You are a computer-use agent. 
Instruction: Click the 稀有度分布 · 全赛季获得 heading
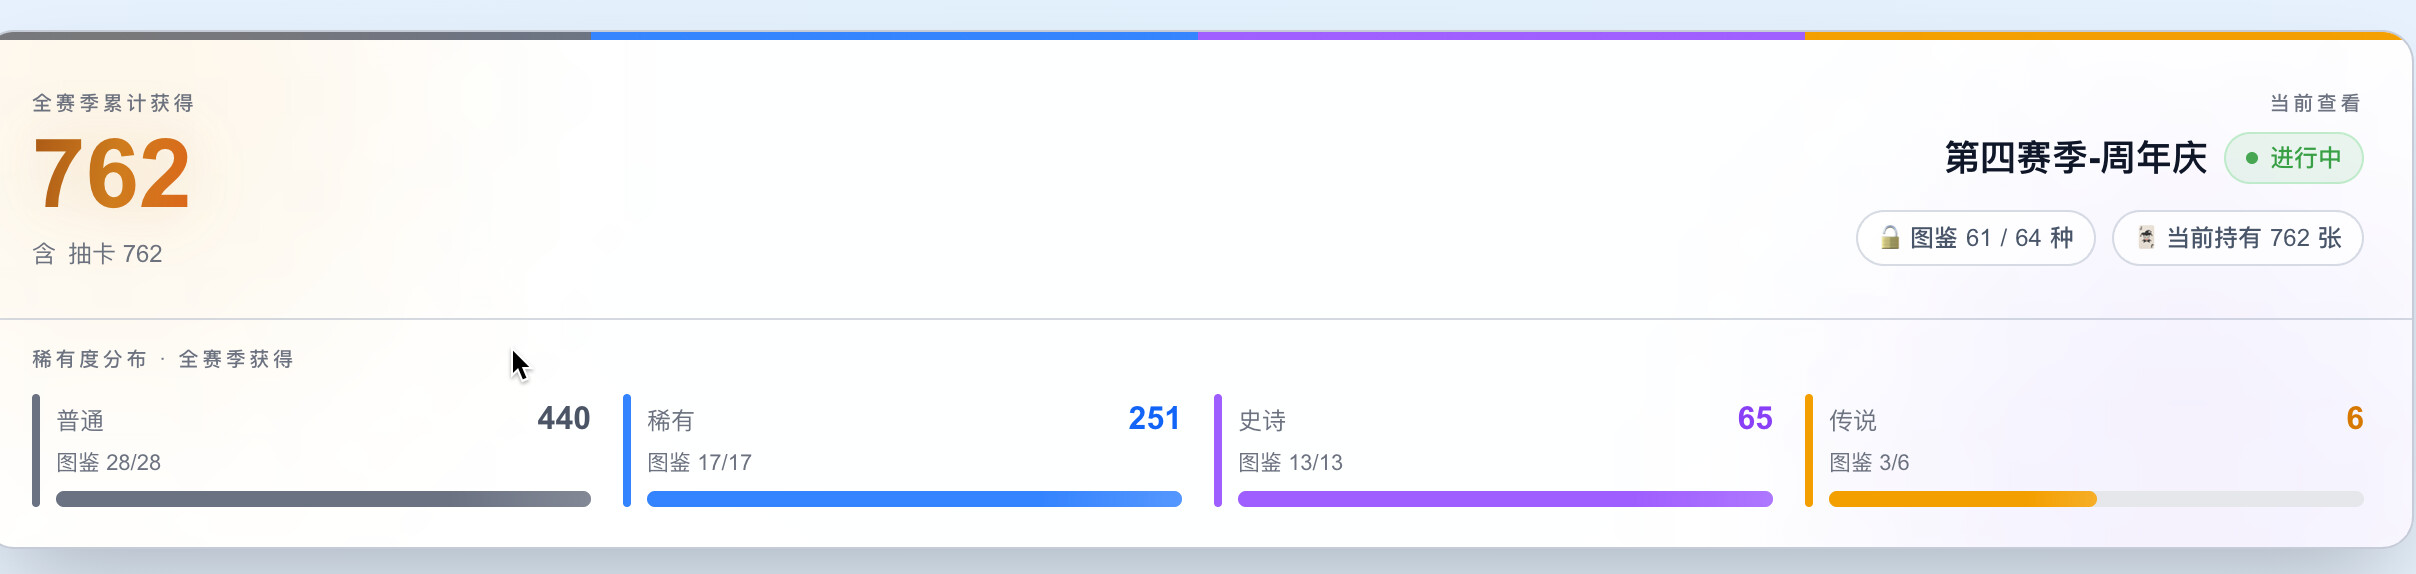click(x=163, y=359)
